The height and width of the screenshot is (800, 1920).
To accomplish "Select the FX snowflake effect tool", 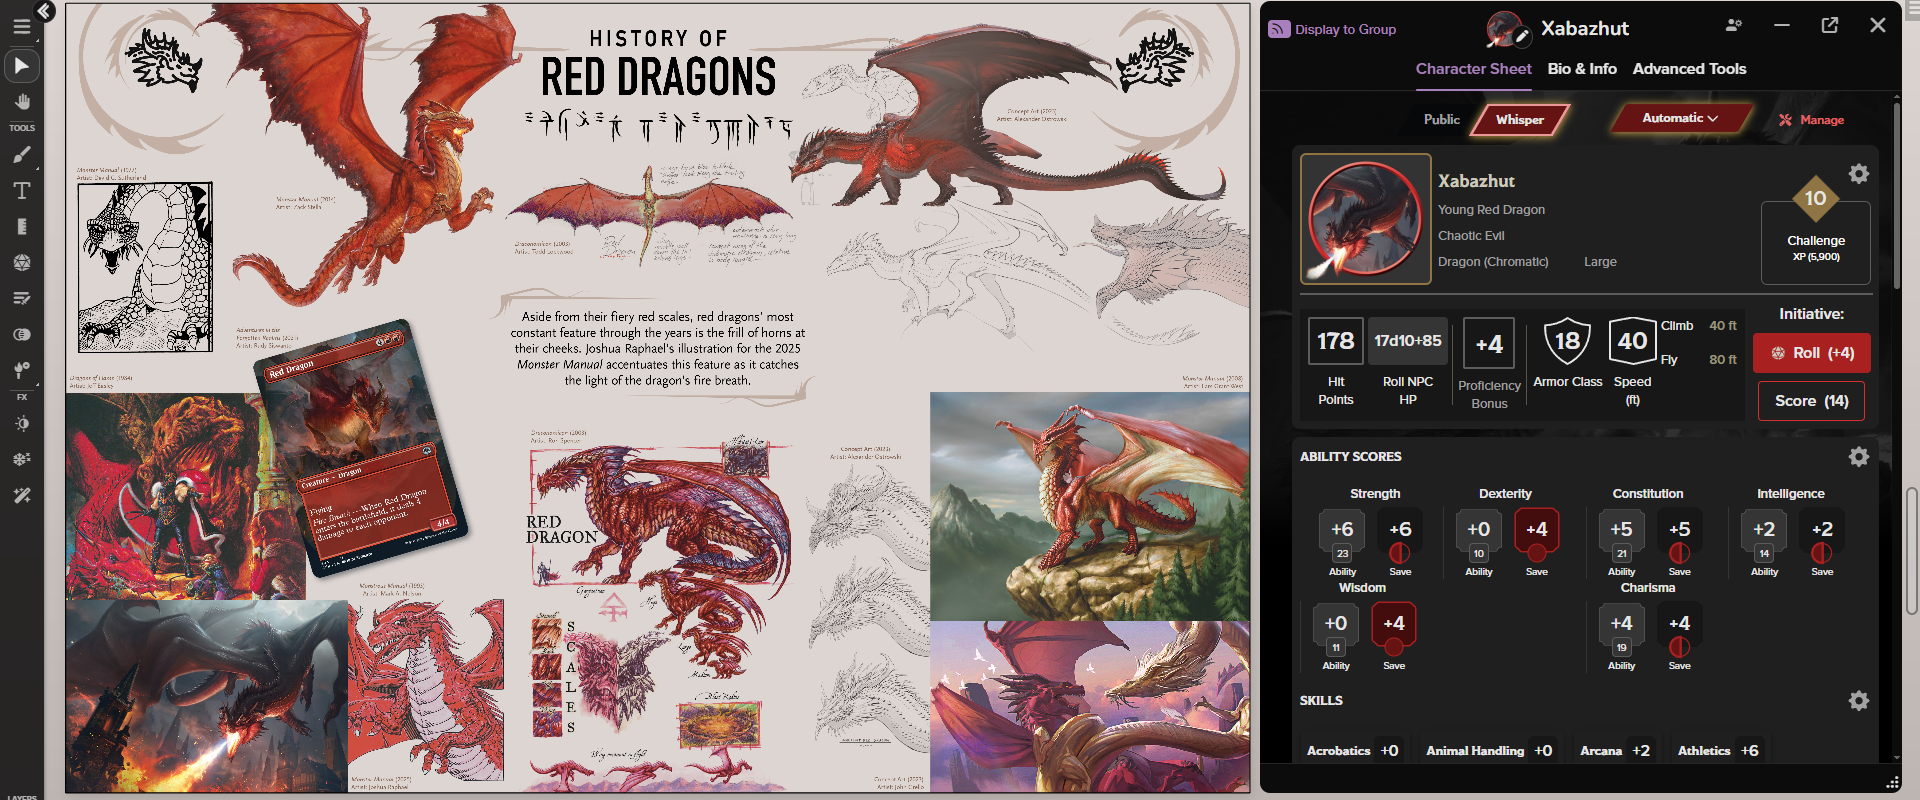I will pos(21,460).
